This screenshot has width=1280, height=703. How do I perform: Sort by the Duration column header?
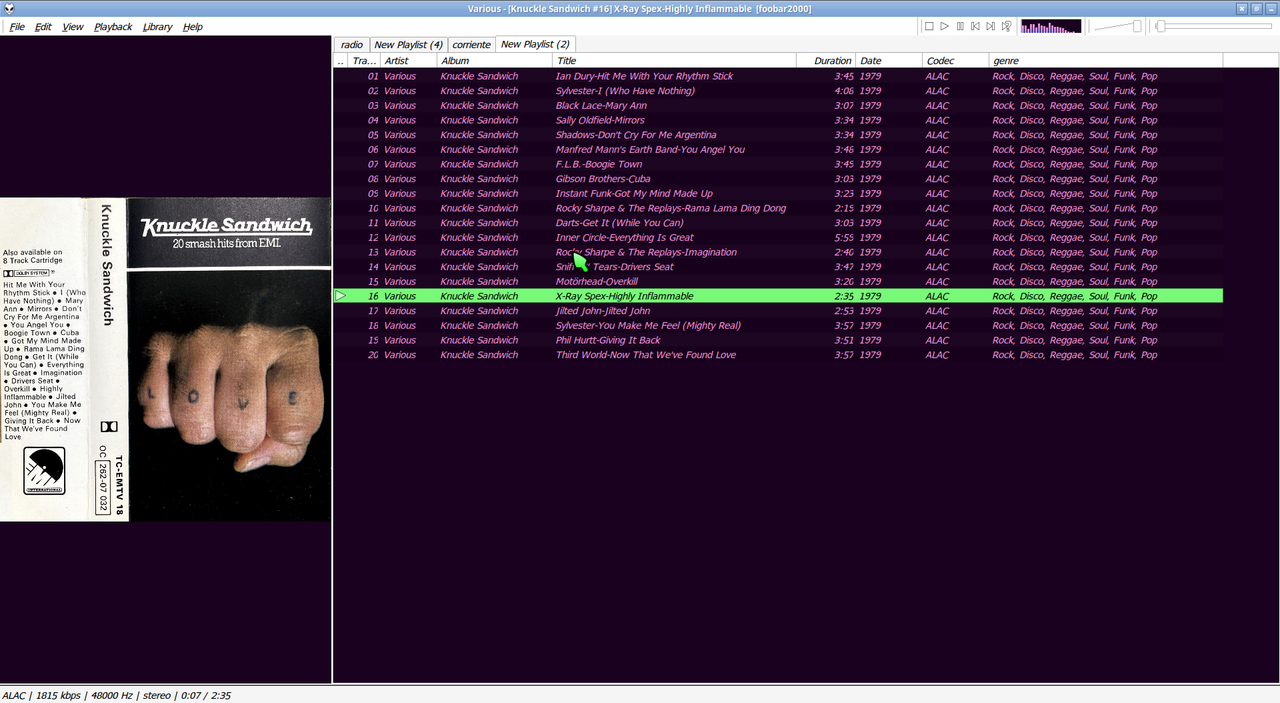coord(826,61)
